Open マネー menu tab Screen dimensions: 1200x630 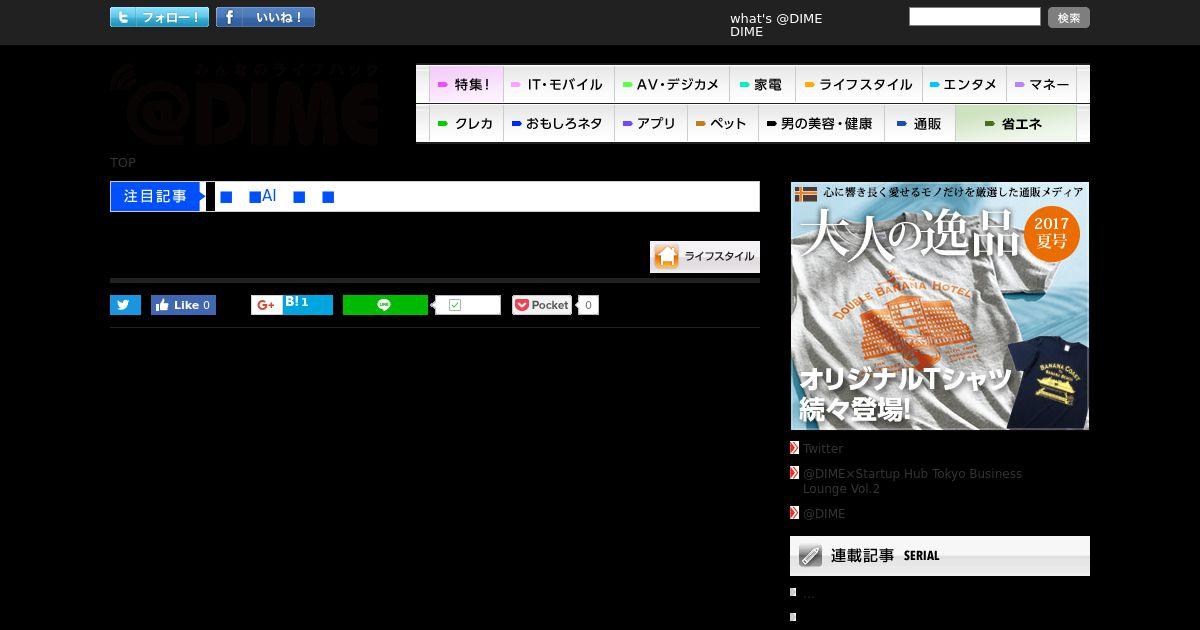point(1042,85)
